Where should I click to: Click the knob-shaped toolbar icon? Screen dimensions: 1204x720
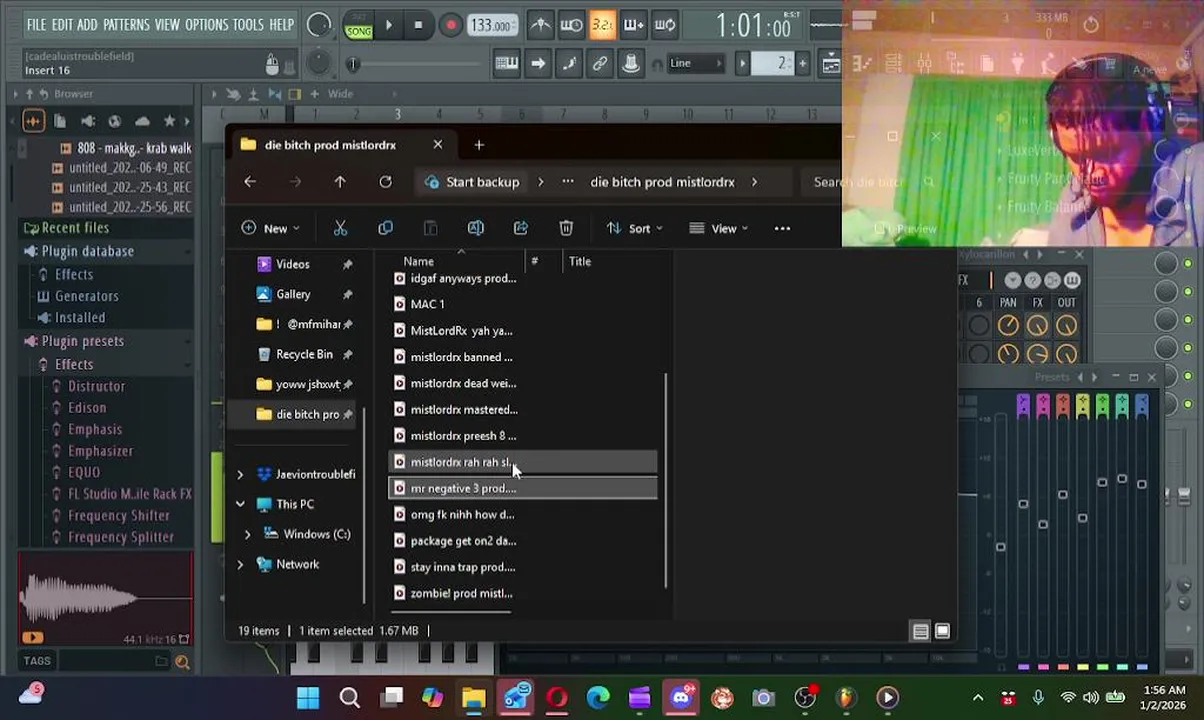coord(631,64)
